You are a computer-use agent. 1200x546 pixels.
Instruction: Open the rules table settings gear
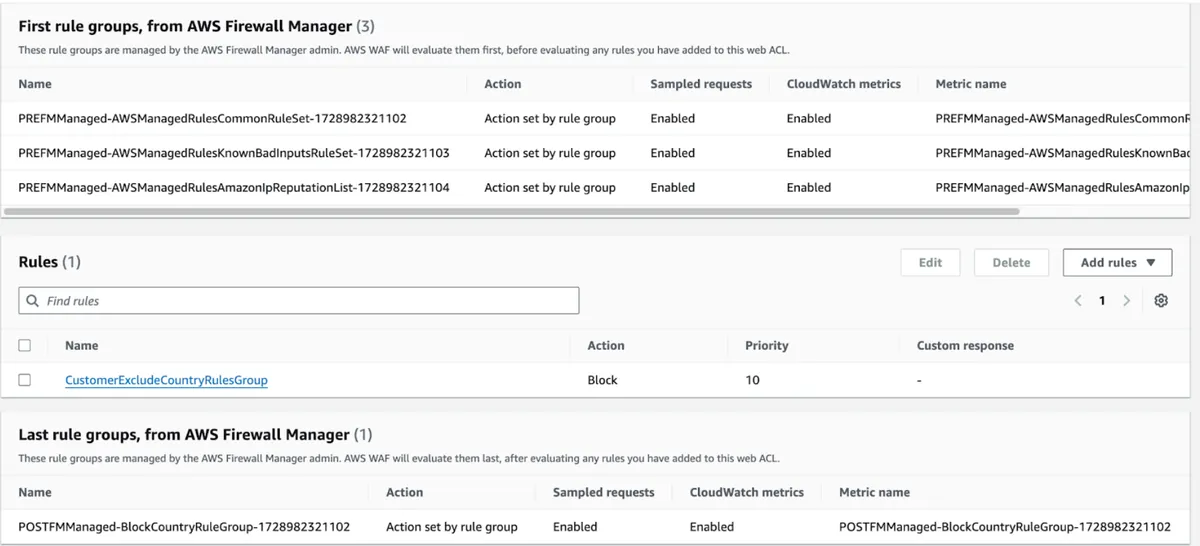click(x=1161, y=301)
